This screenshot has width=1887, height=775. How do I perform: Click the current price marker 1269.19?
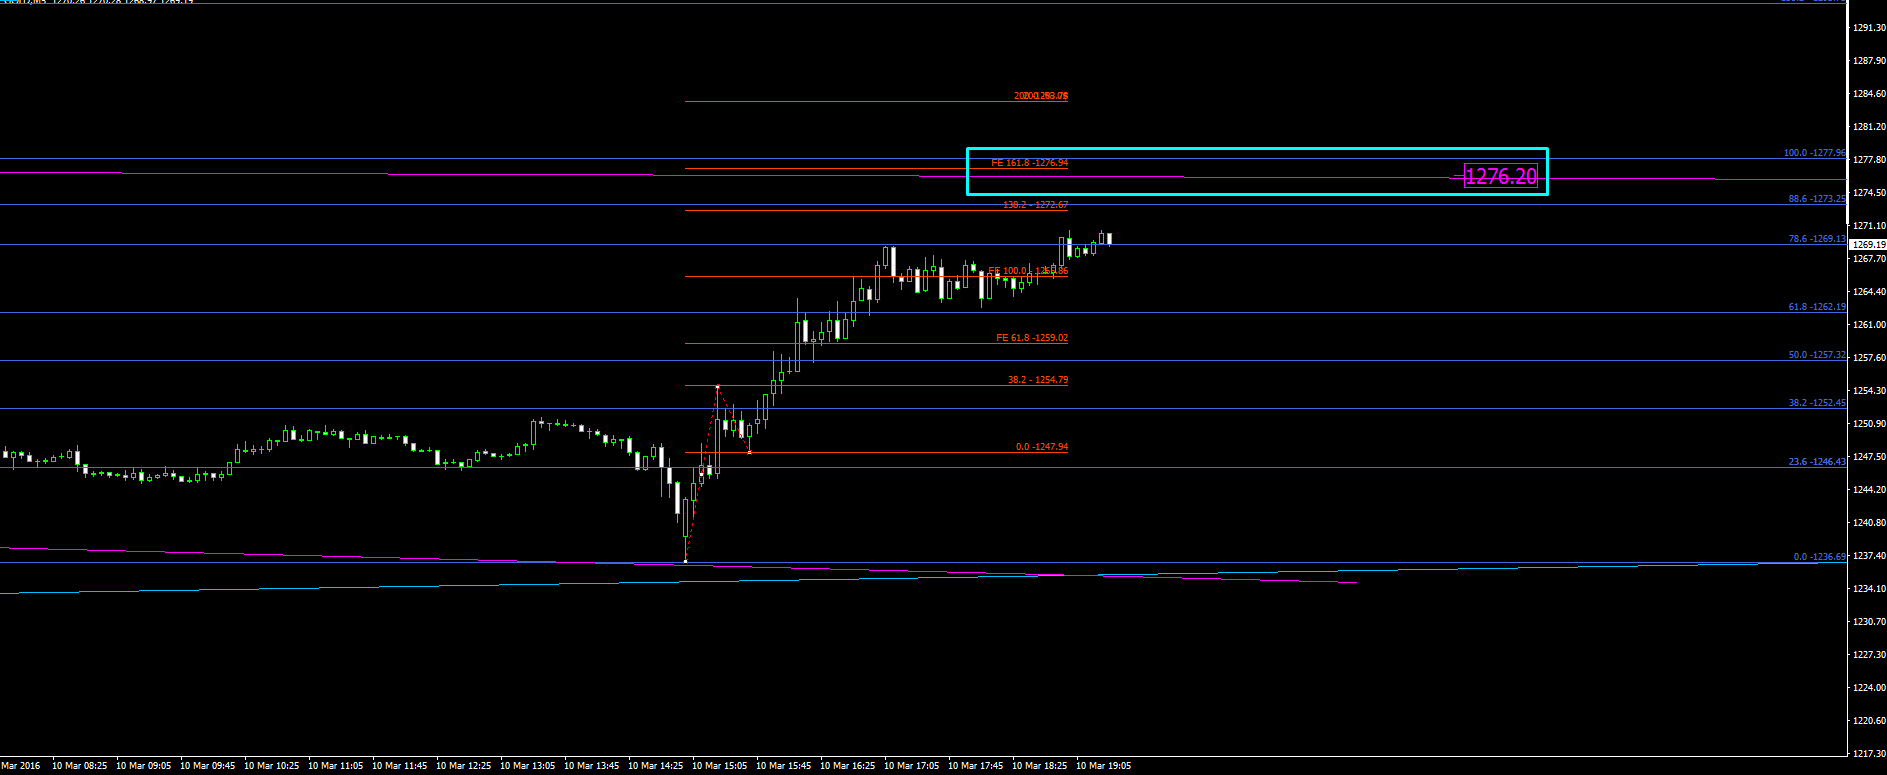1867,244
